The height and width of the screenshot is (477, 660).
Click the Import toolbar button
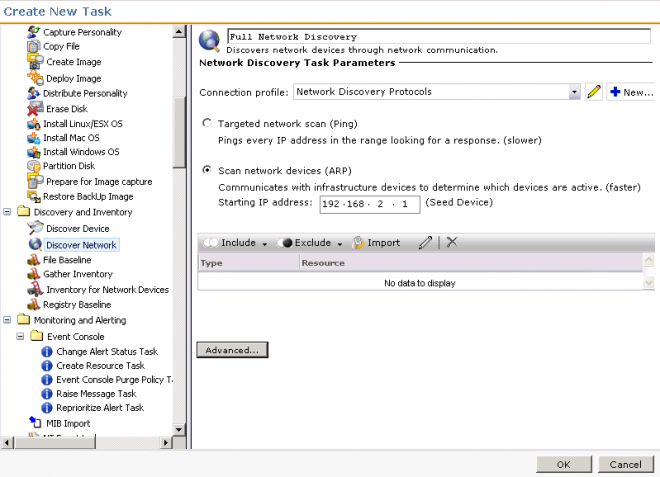(375, 242)
